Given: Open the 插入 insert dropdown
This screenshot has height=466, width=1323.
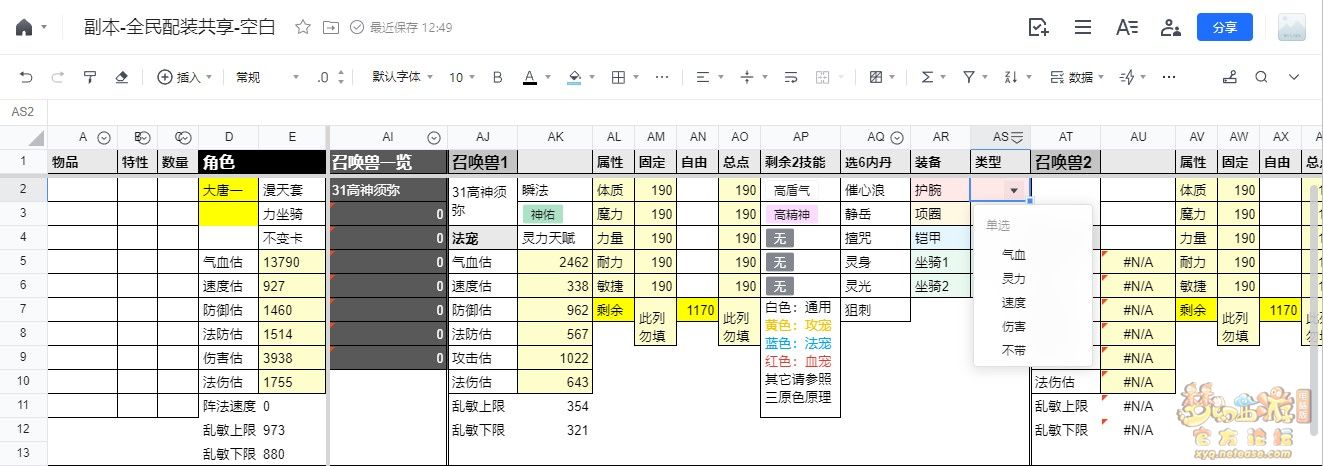Looking at the screenshot, I should click(184, 77).
